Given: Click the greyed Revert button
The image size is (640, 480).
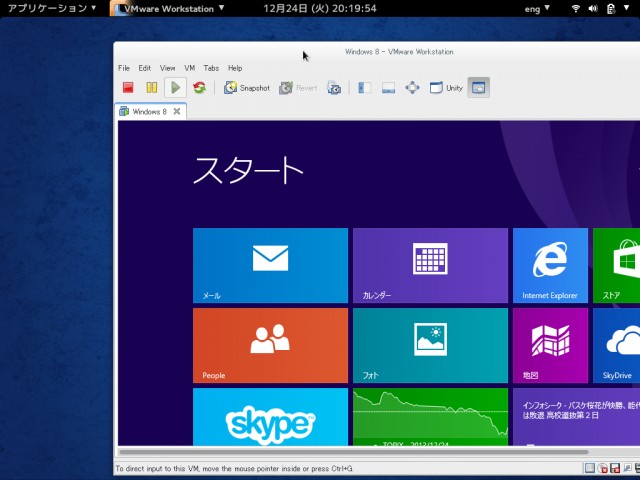Looking at the screenshot, I should [x=298, y=88].
